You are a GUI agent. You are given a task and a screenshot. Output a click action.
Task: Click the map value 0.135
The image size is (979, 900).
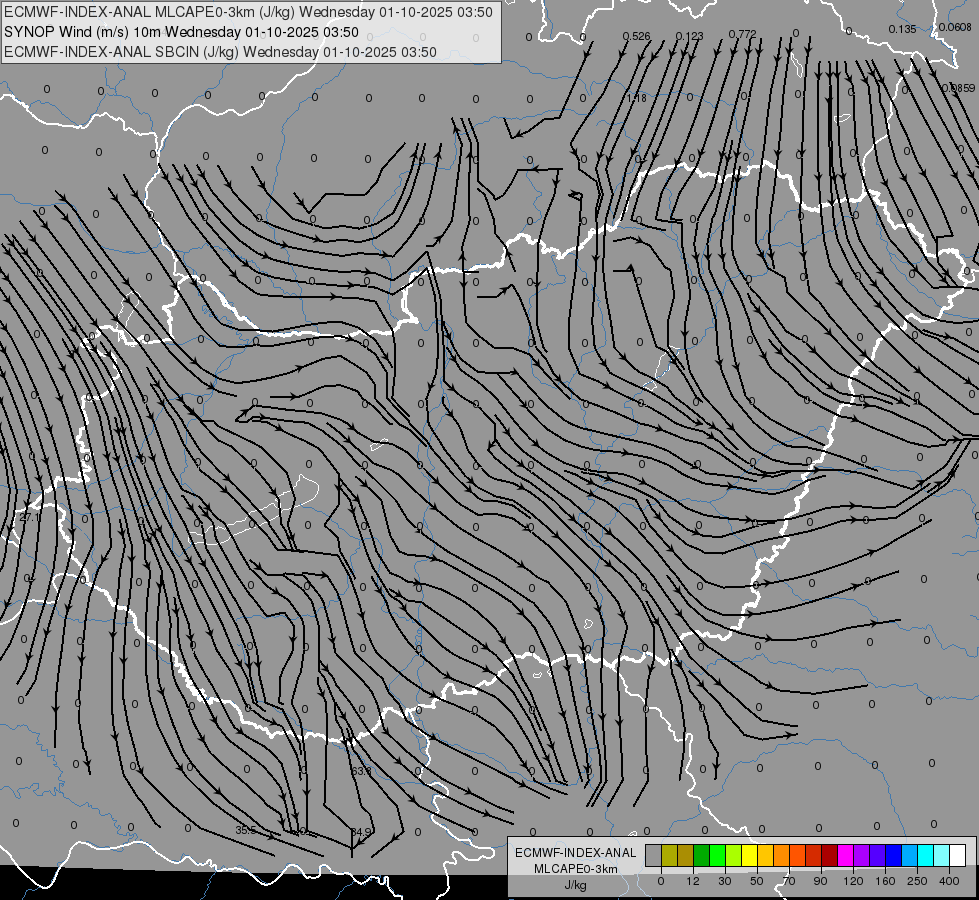(902, 29)
